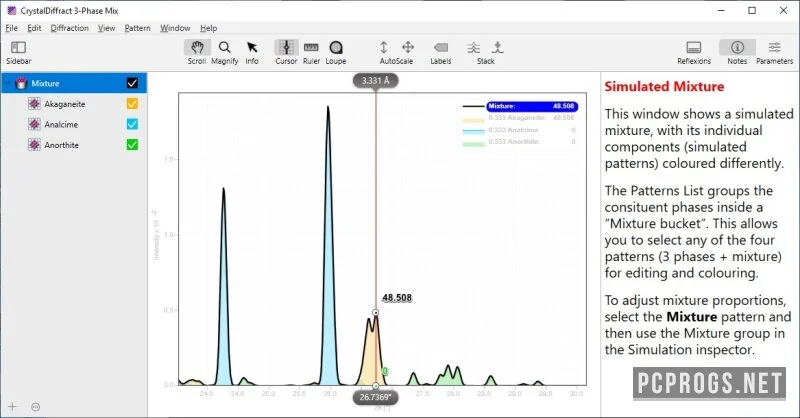Click the 26.7369° cursor angle label
Viewport: 800px width, 418px height.
pos(375,397)
